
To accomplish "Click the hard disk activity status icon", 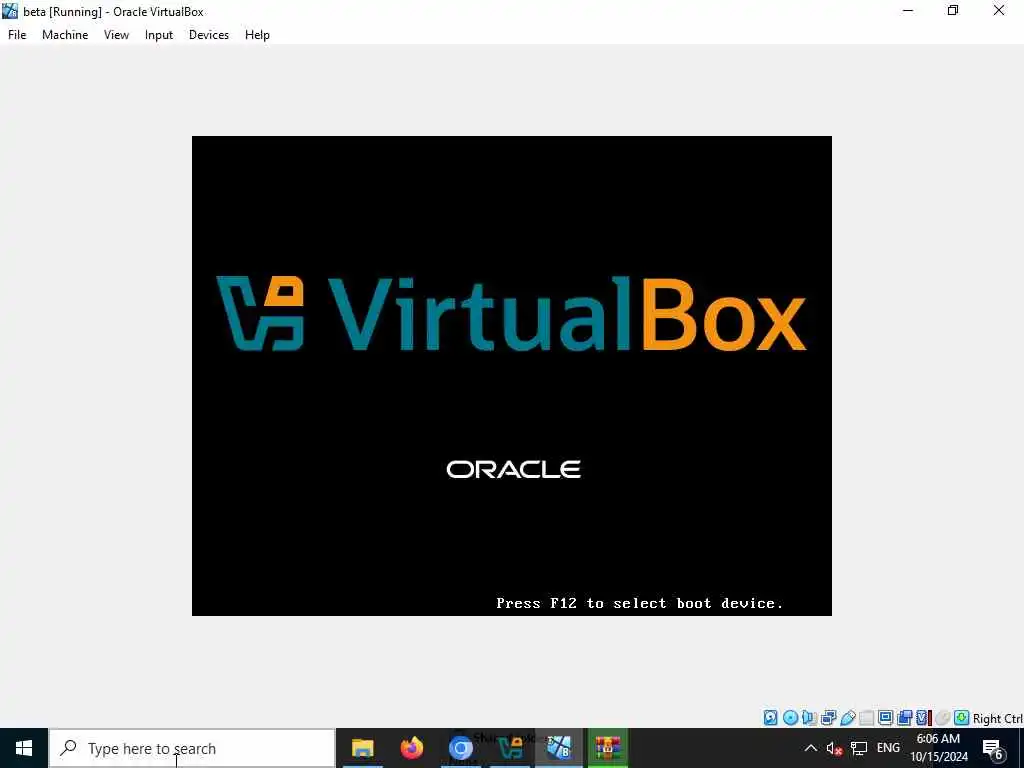I will [771, 718].
